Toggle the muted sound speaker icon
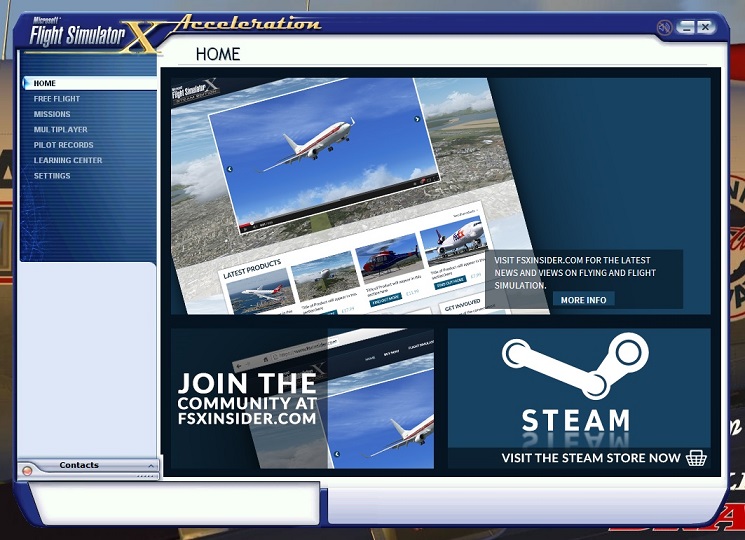Viewport: 745px width, 540px height. point(664,27)
